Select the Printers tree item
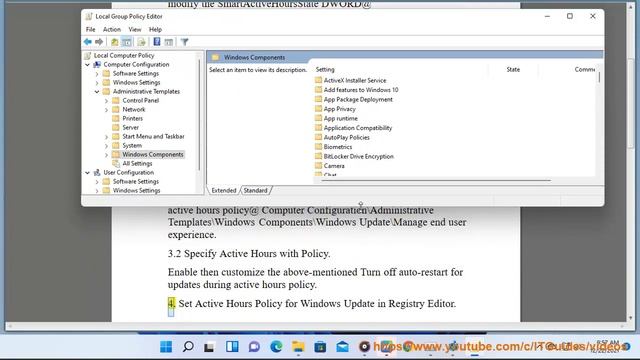 point(132,118)
